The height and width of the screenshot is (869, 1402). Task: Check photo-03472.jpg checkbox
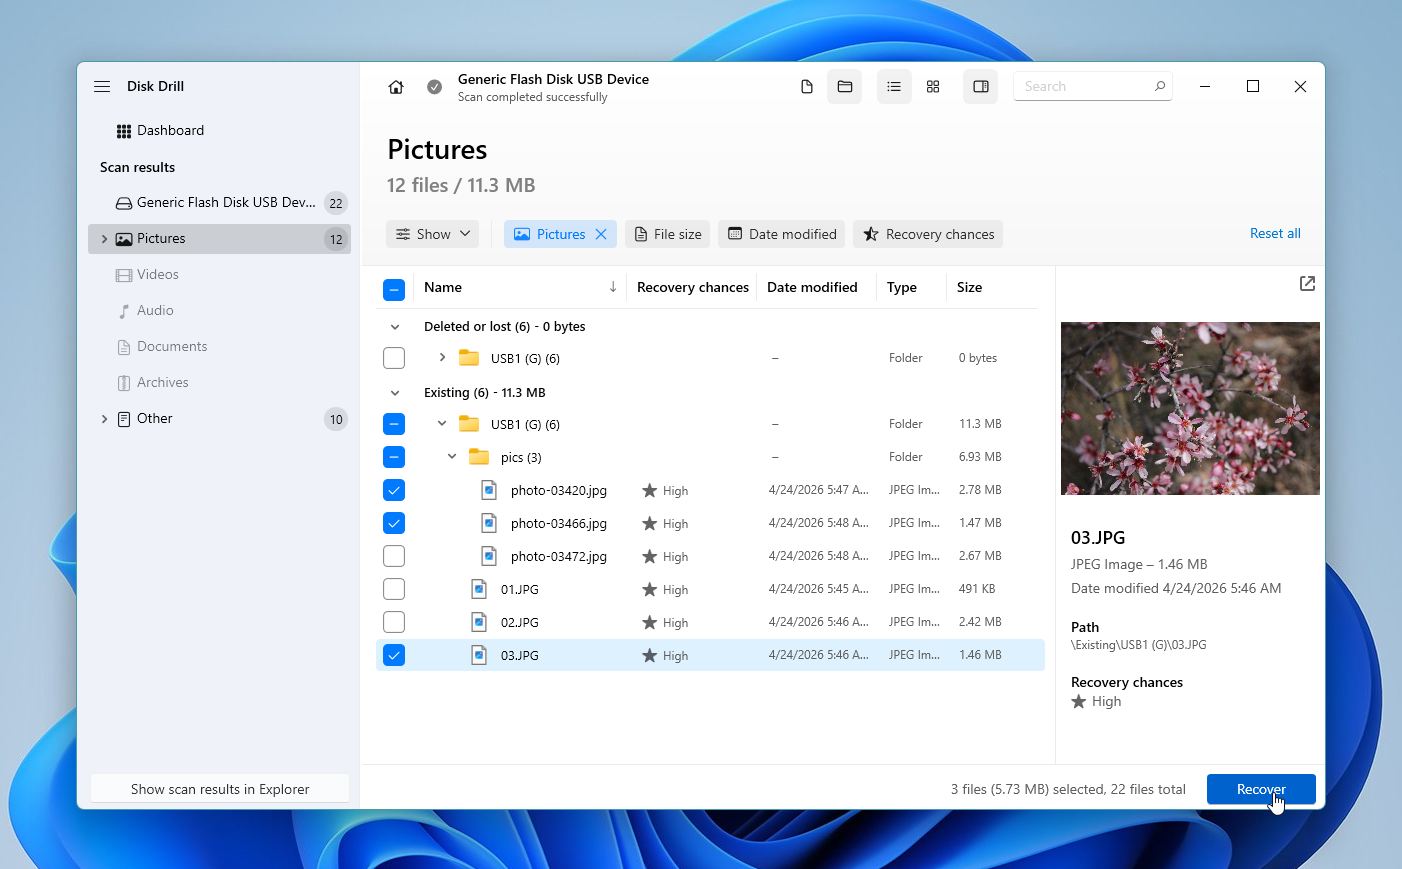click(394, 556)
